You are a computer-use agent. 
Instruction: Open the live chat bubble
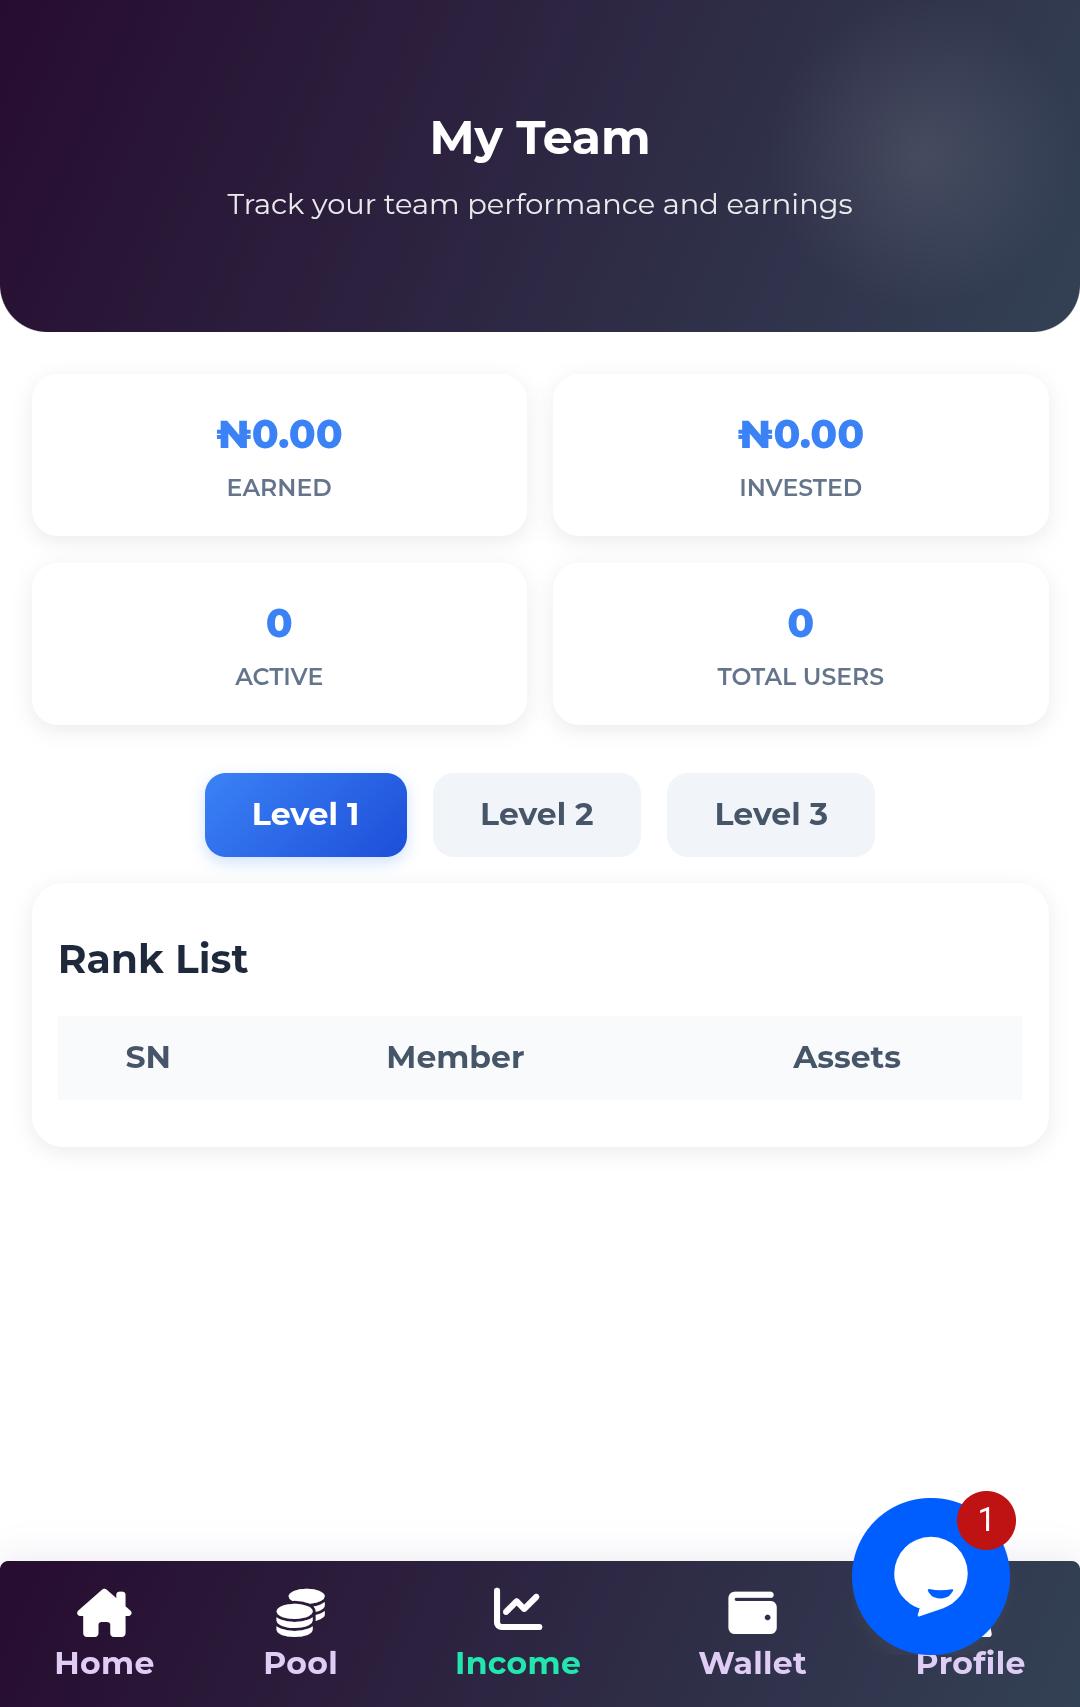(x=928, y=1578)
